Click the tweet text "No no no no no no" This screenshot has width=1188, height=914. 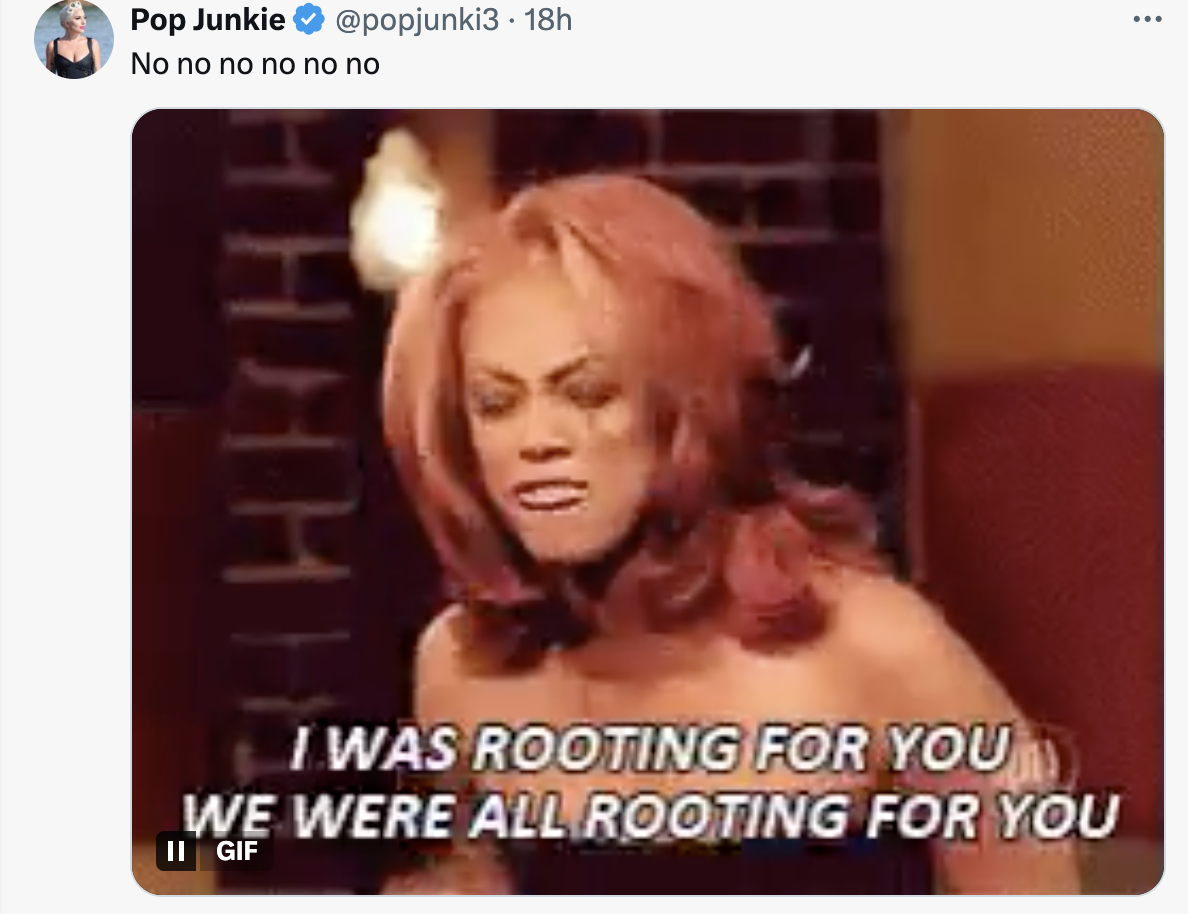pyautogui.click(x=255, y=64)
